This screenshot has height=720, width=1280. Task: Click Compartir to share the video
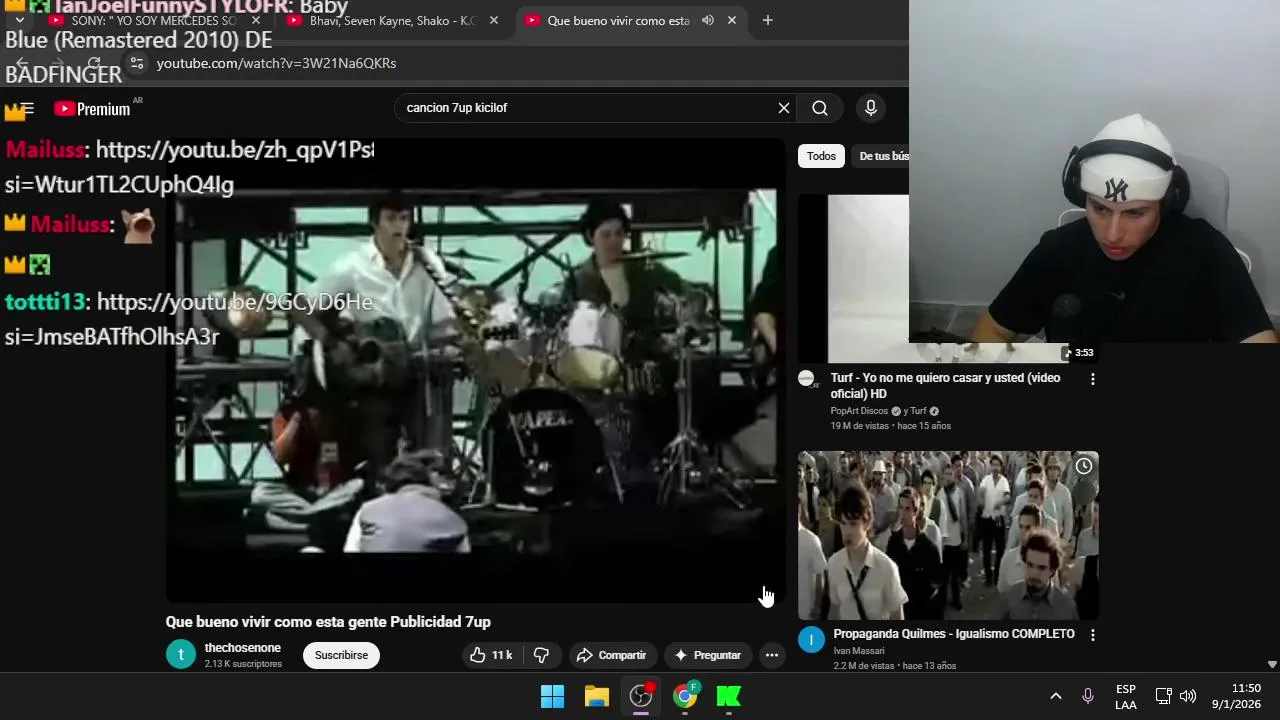pos(612,655)
